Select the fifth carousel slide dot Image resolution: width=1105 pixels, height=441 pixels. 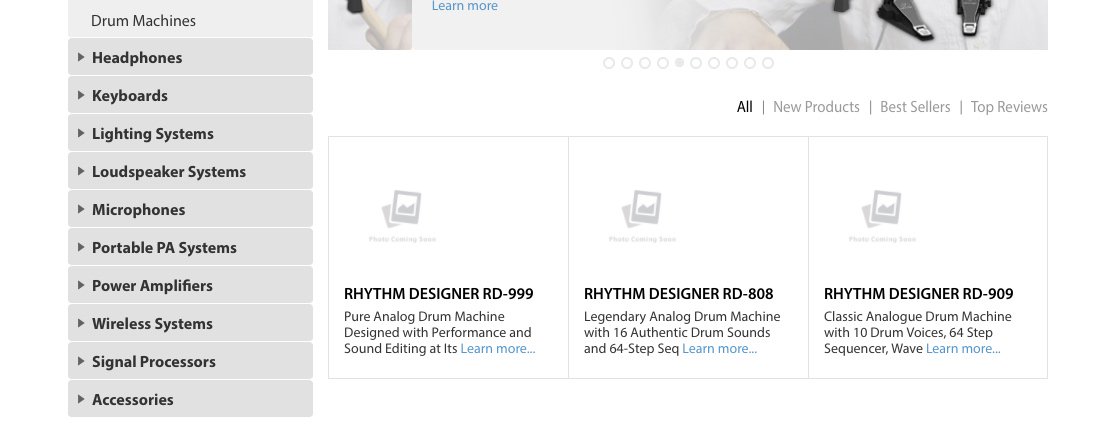[680, 63]
